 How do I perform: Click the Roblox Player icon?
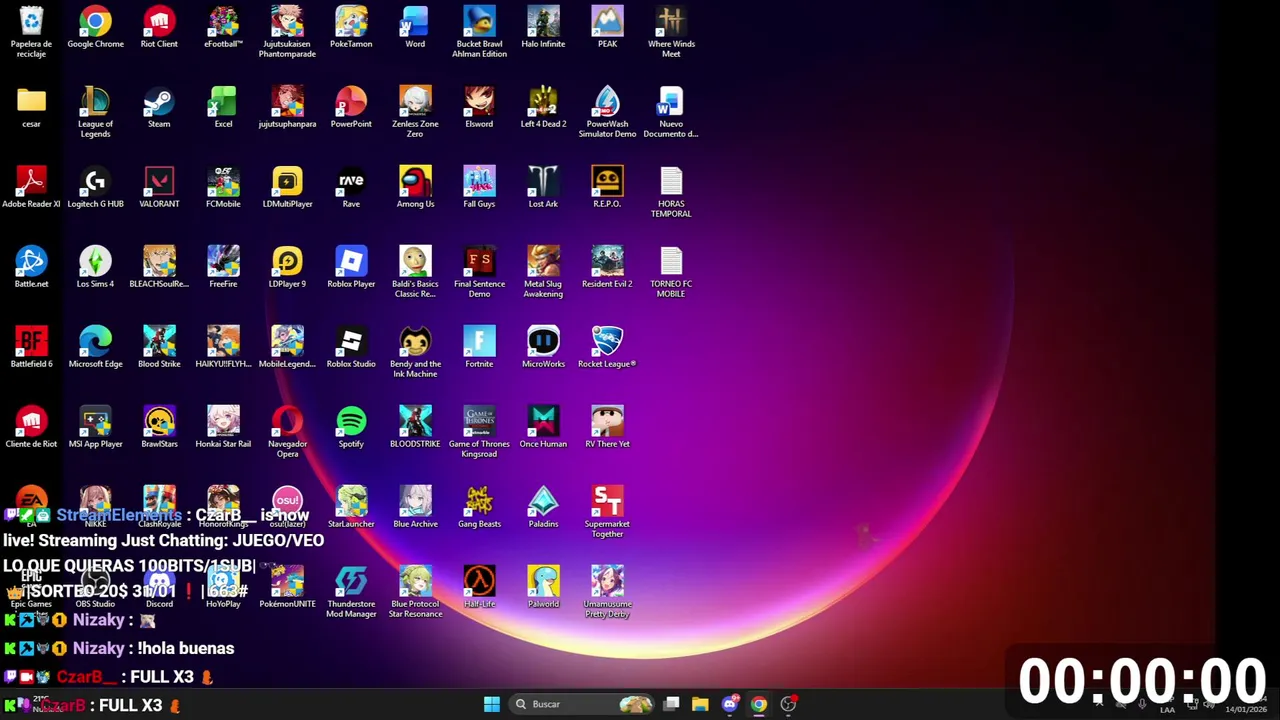pyautogui.click(x=351, y=267)
